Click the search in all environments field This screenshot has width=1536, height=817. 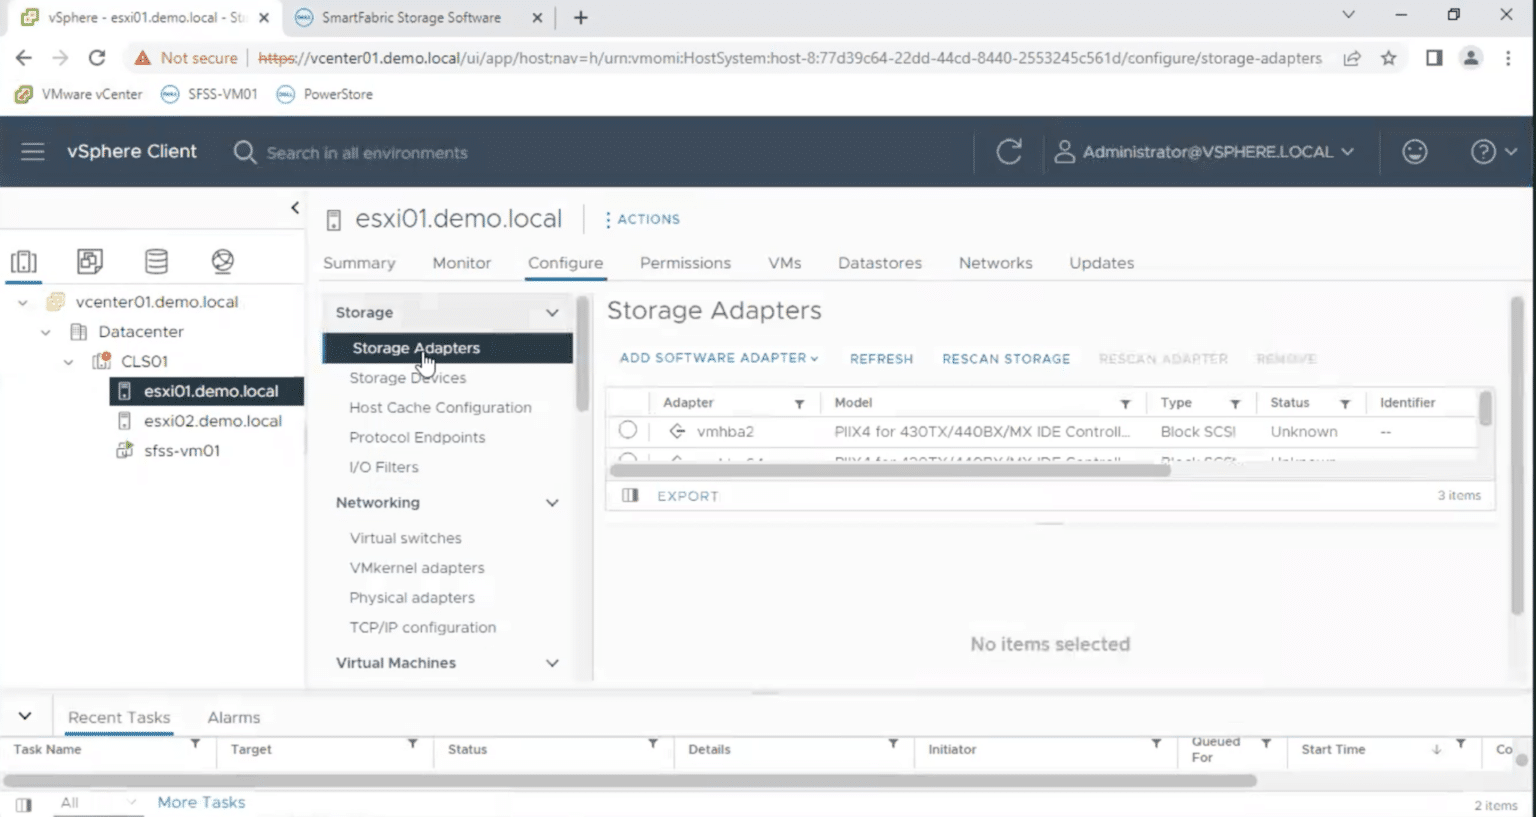click(366, 153)
